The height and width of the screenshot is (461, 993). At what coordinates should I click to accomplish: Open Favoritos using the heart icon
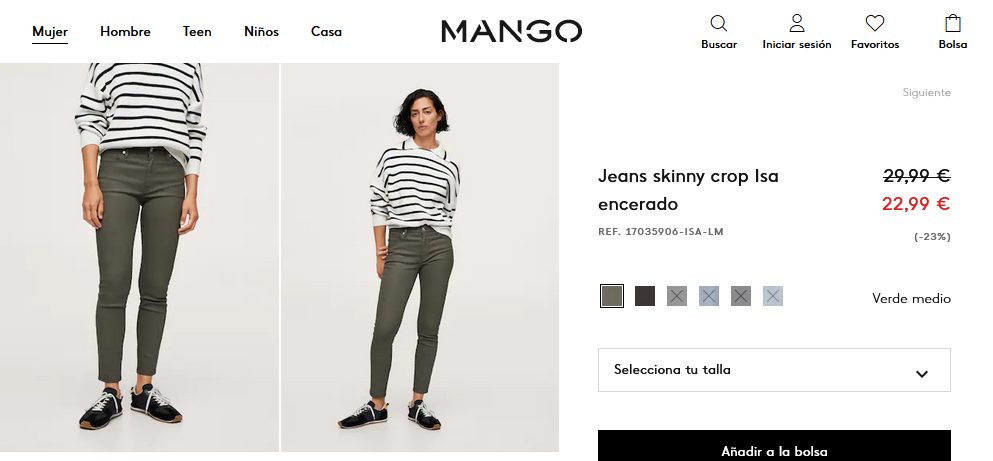coord(875,23)
